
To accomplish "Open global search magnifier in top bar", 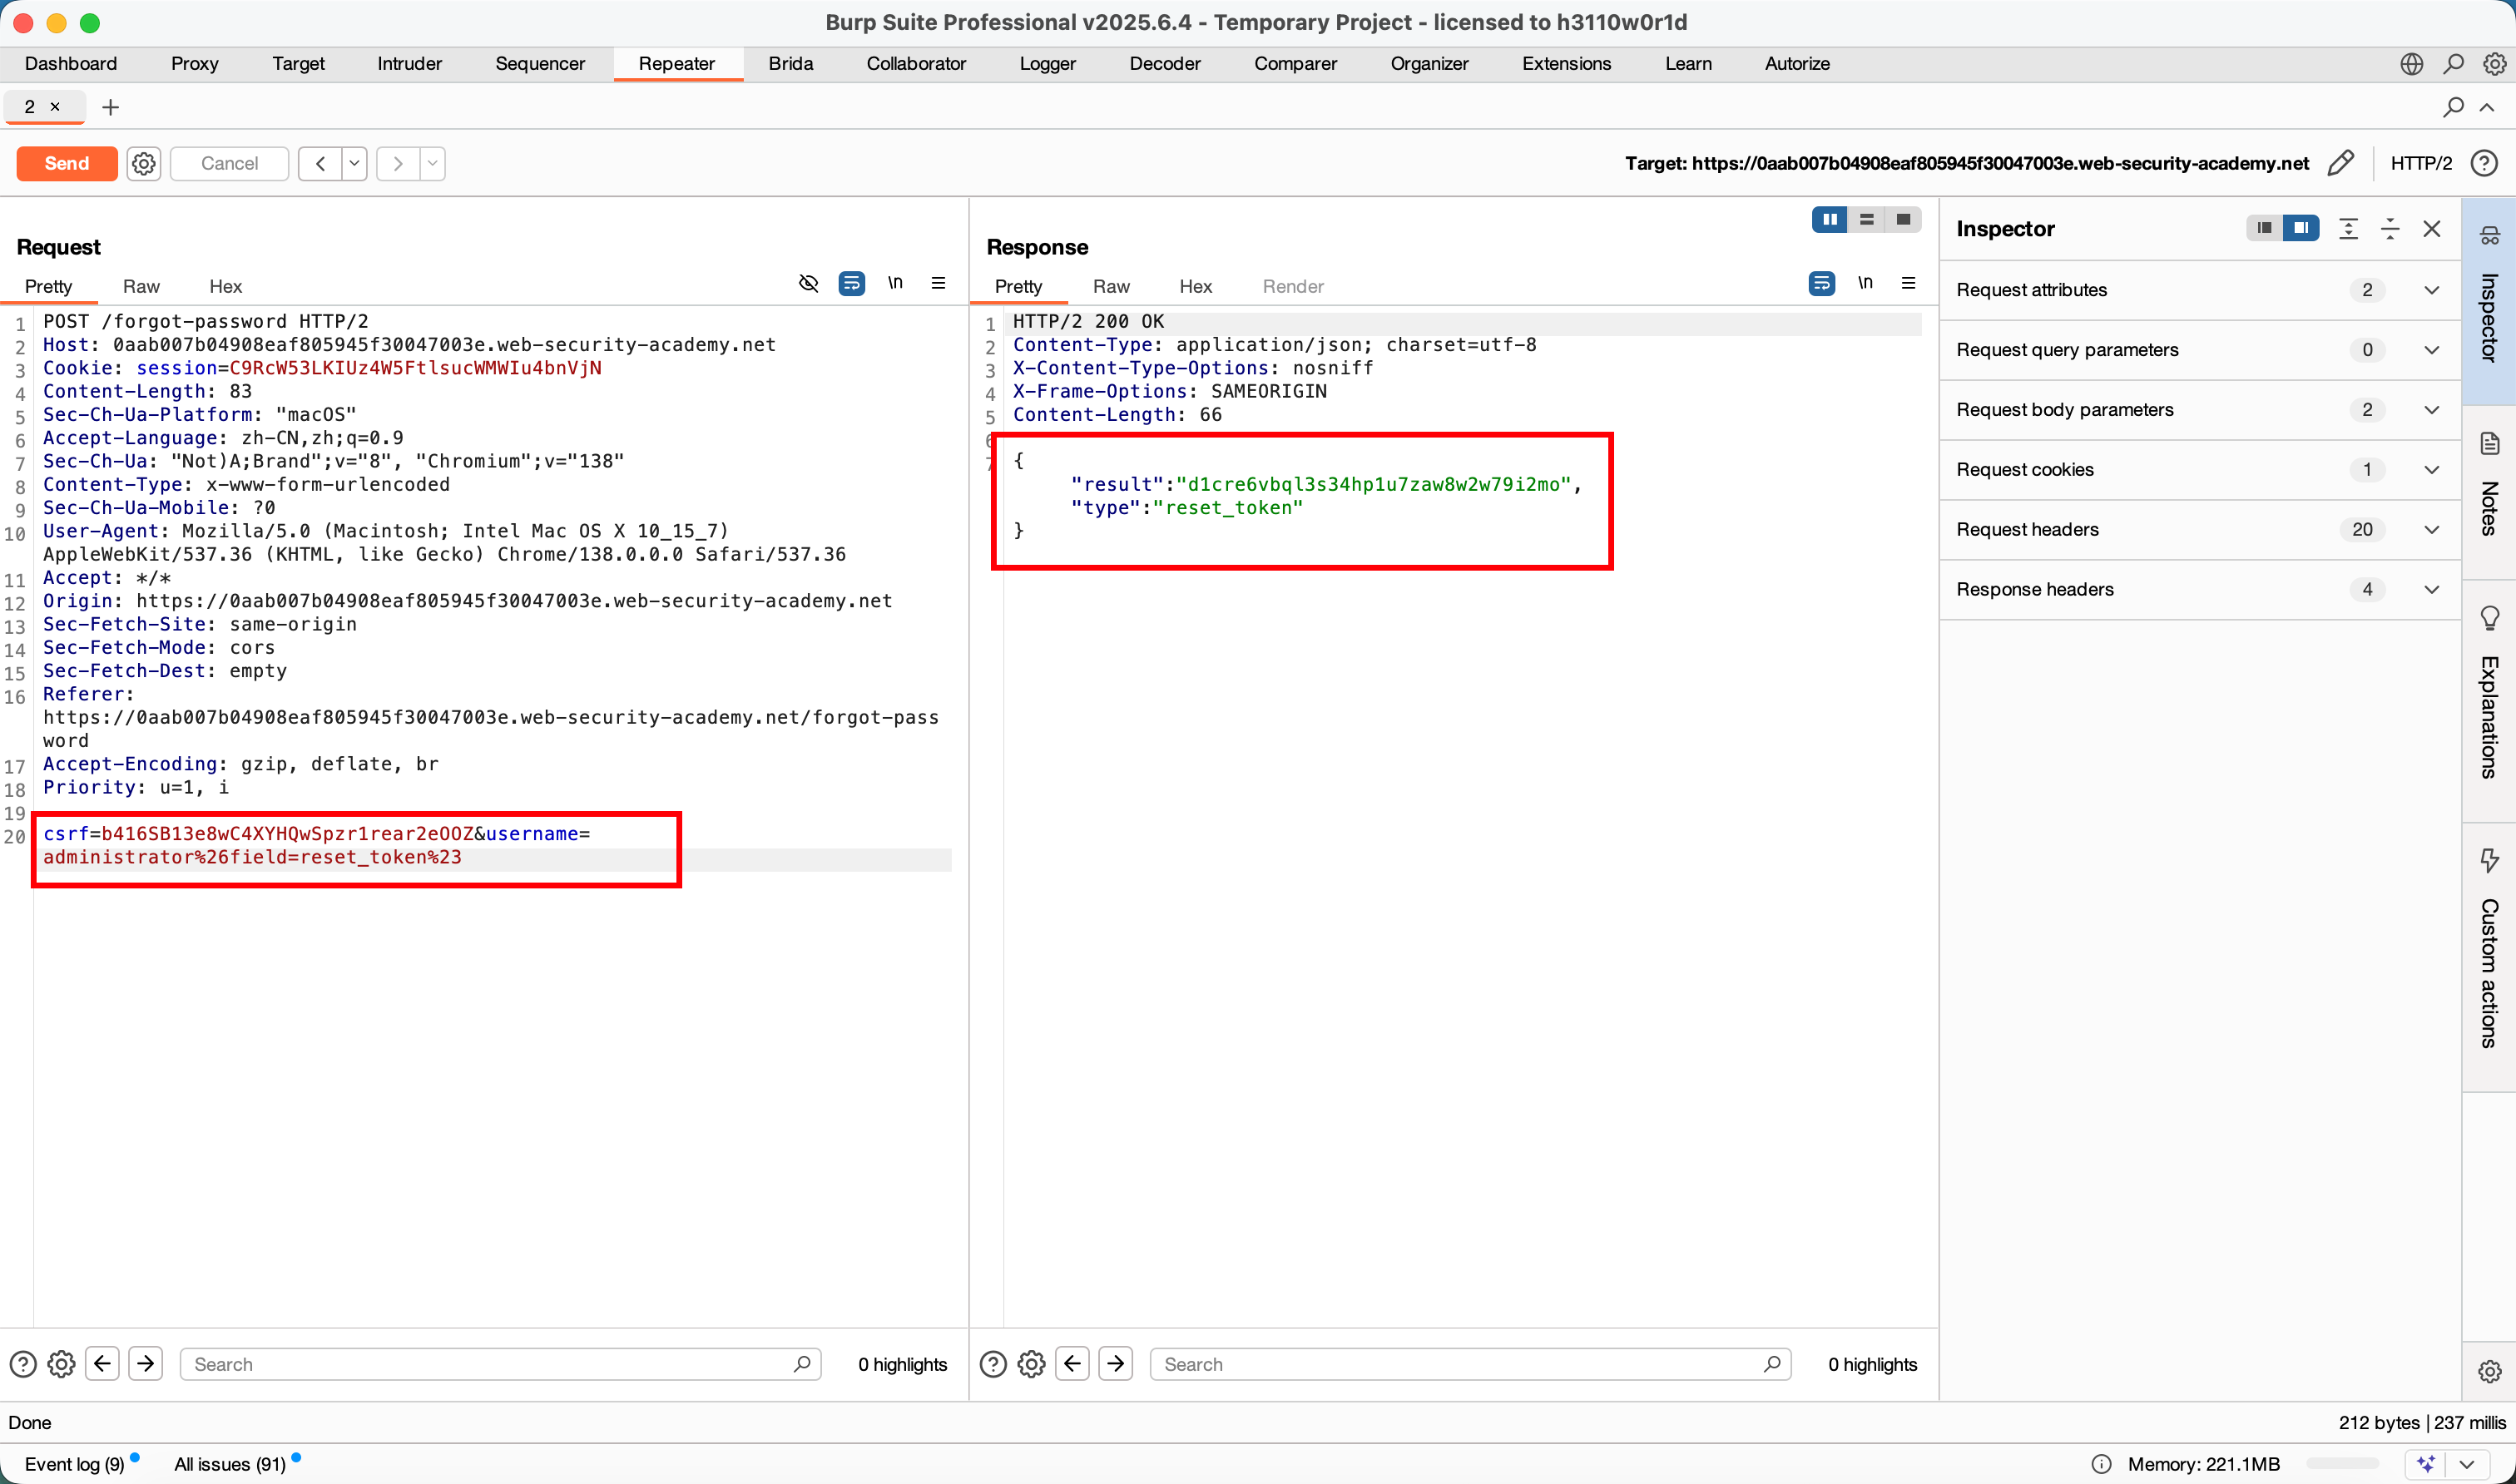I will click(2453, 64).
